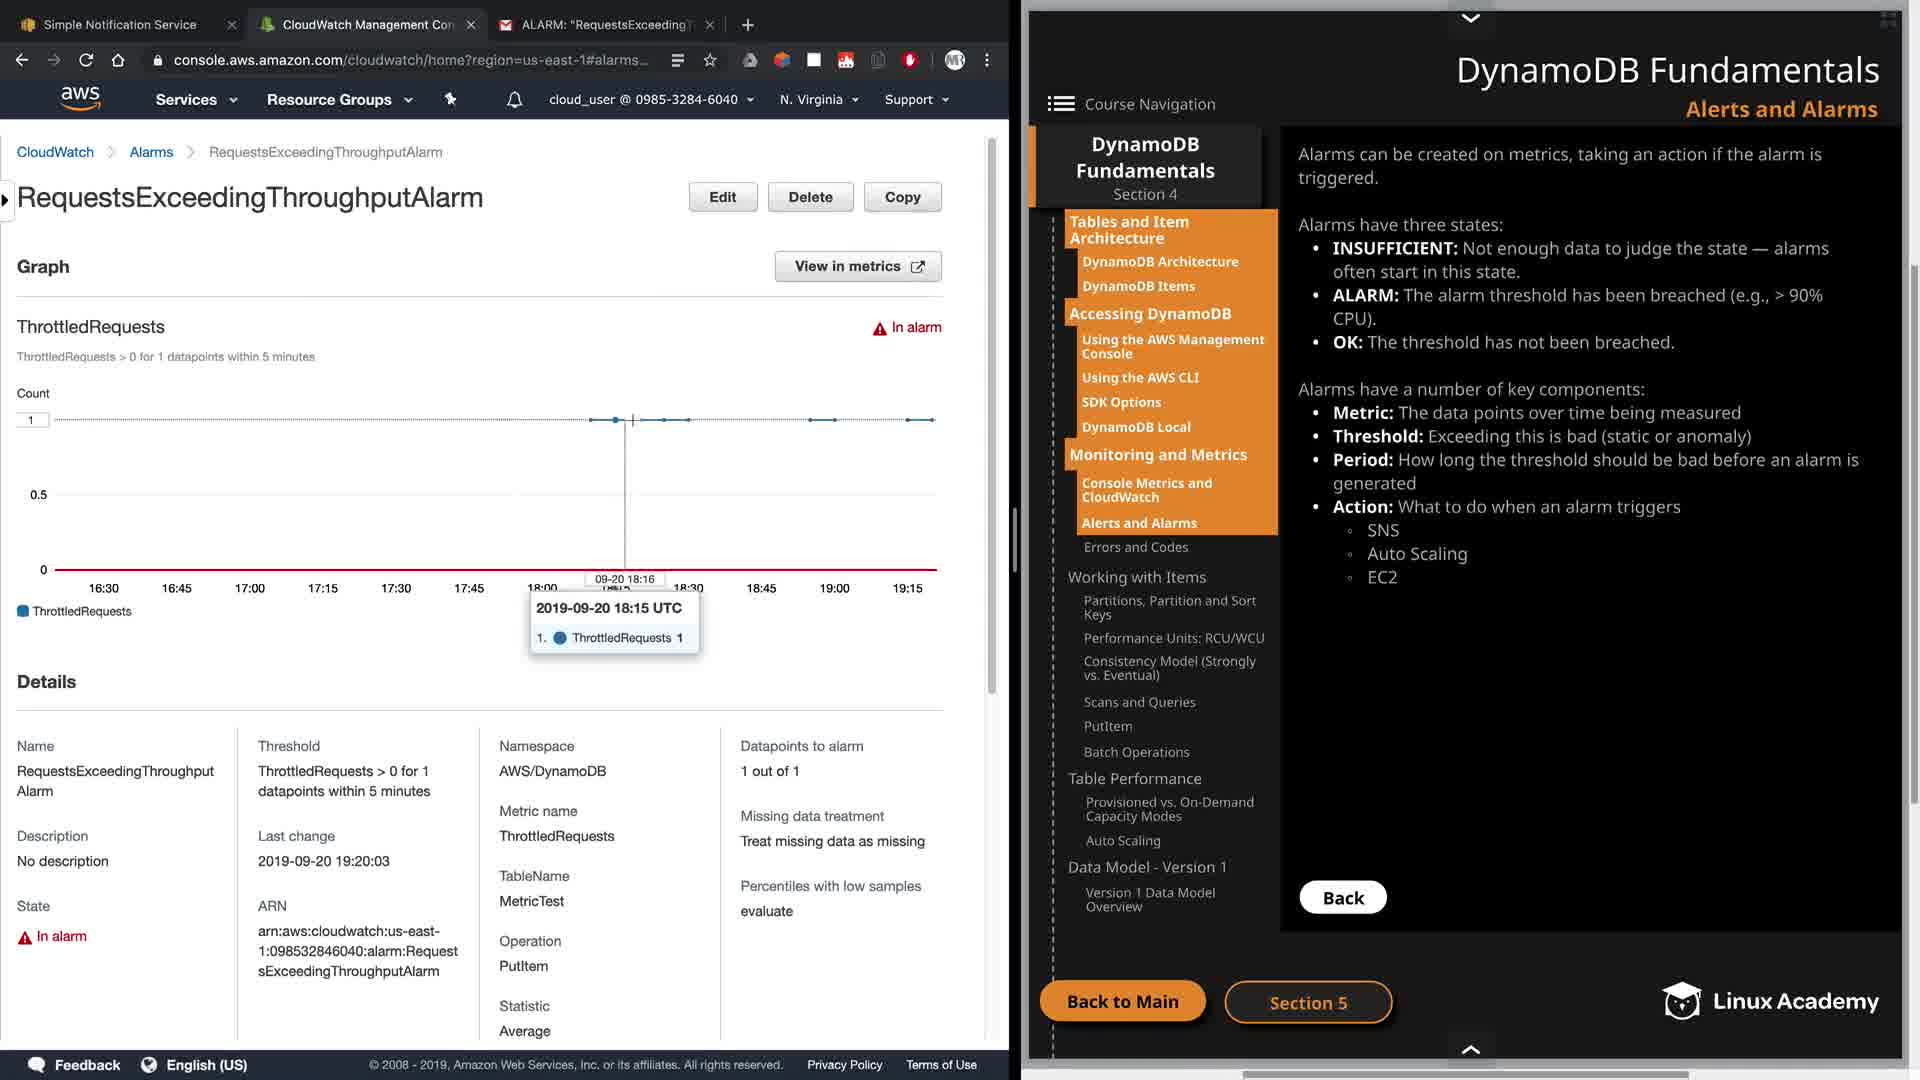1920x1080 pixels.
Task: Reload the CloudWatch page
Action: pyautogui.click(x=86, y=60)
